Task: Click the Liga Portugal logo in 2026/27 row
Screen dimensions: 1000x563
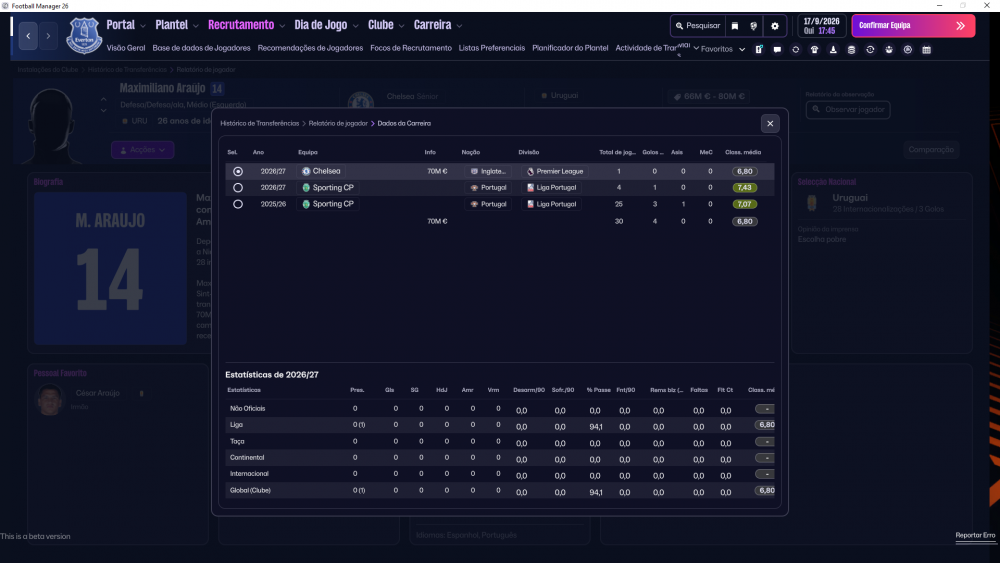Action: click(530, 188)
